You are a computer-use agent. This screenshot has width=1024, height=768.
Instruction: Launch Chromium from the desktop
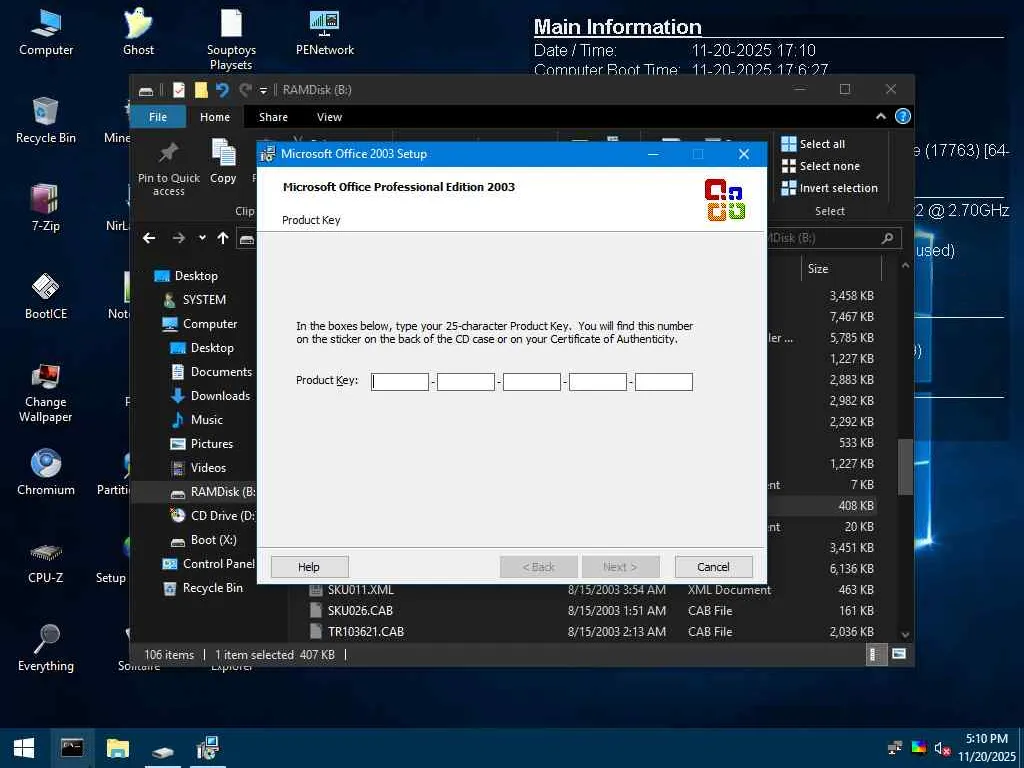coord(46,472)
